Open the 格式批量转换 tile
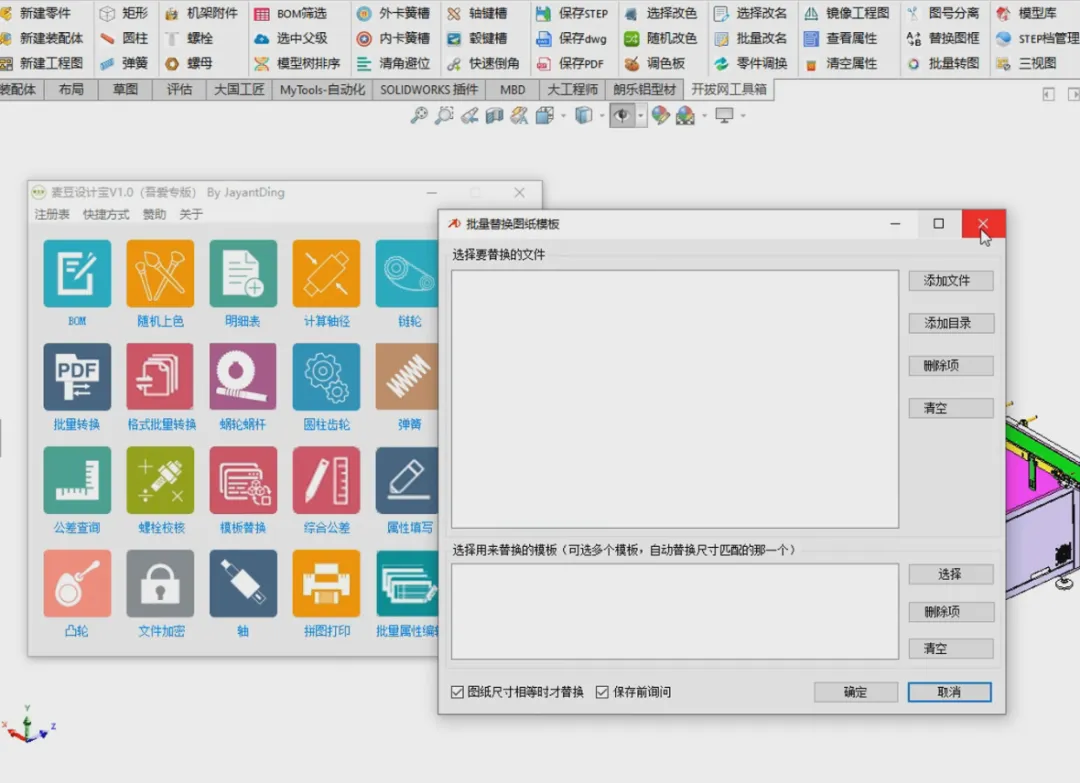 (160, 377)
